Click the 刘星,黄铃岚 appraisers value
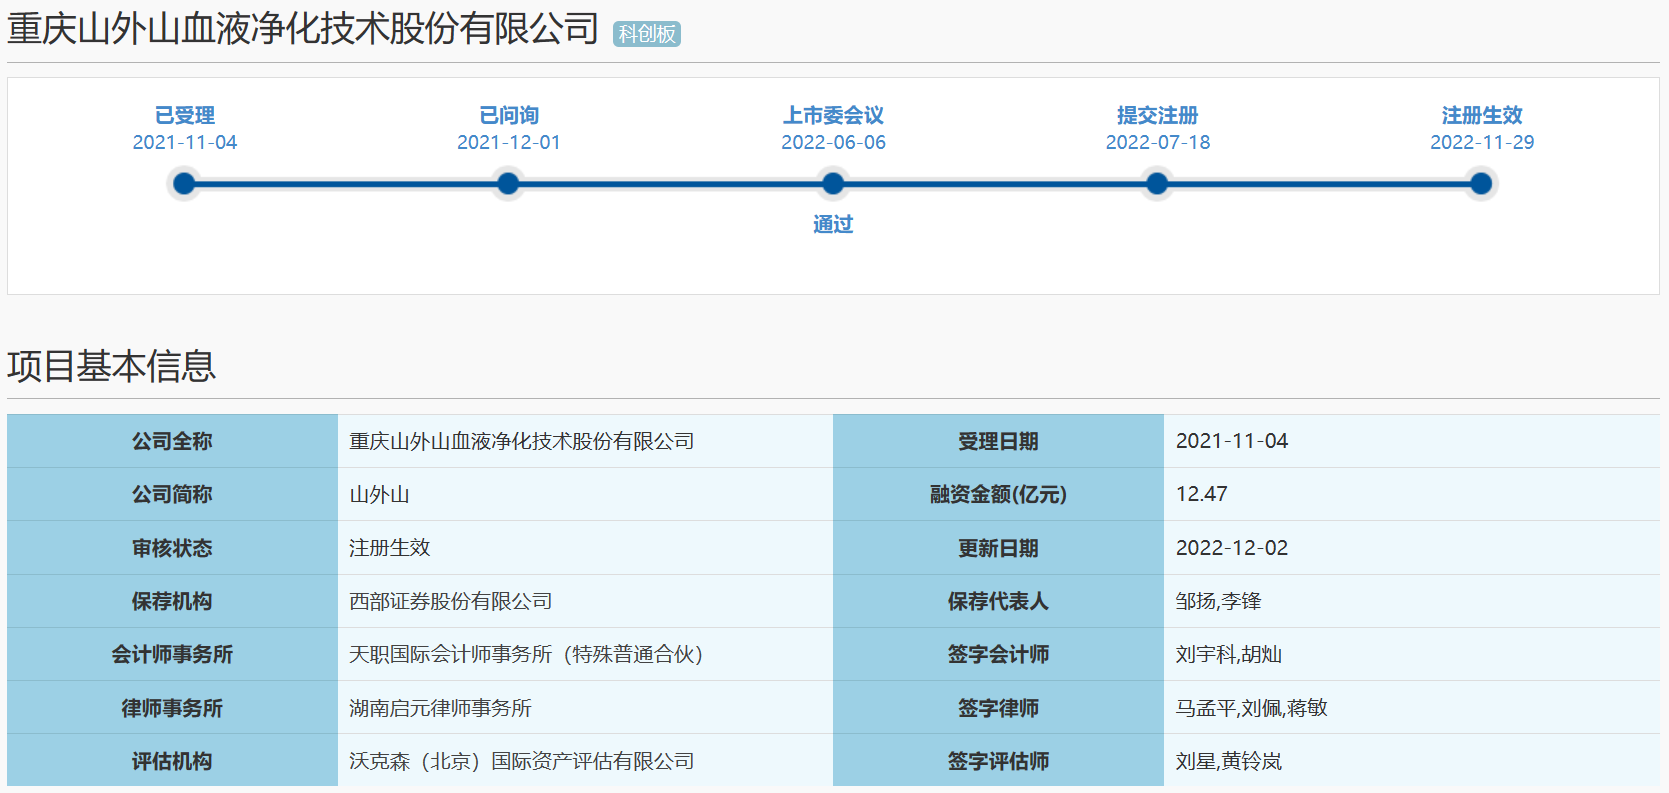The width and height of the screenshot is (1669, 793). pos(1228,761)
